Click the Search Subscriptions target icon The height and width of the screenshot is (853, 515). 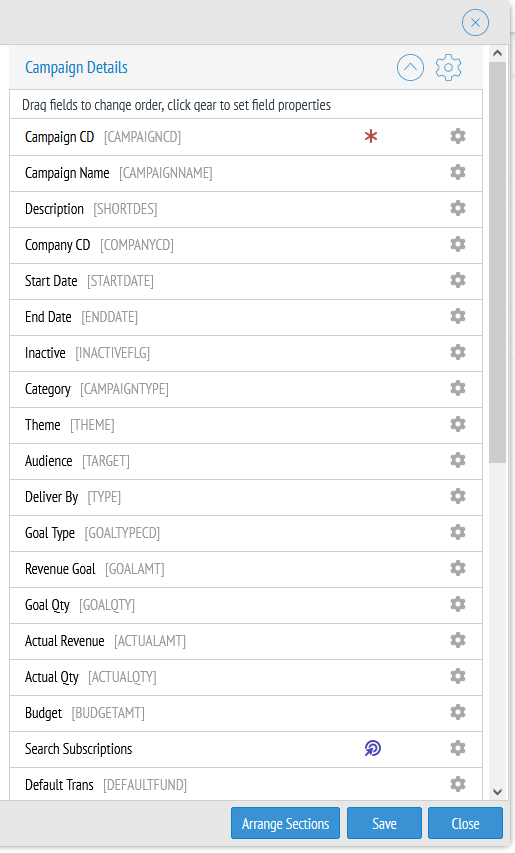point(373,749)
